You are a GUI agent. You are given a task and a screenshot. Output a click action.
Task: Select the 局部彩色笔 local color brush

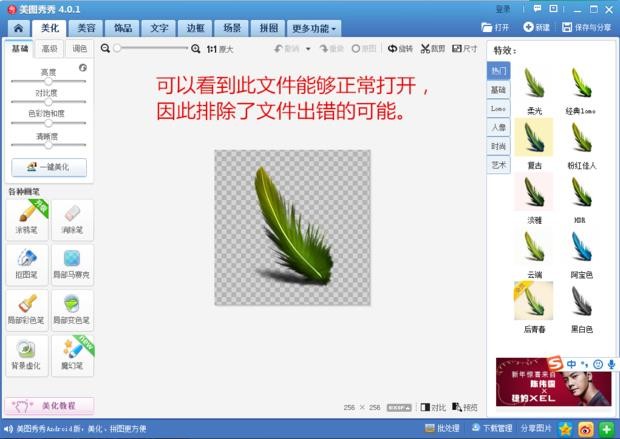[x=27, y=309]
